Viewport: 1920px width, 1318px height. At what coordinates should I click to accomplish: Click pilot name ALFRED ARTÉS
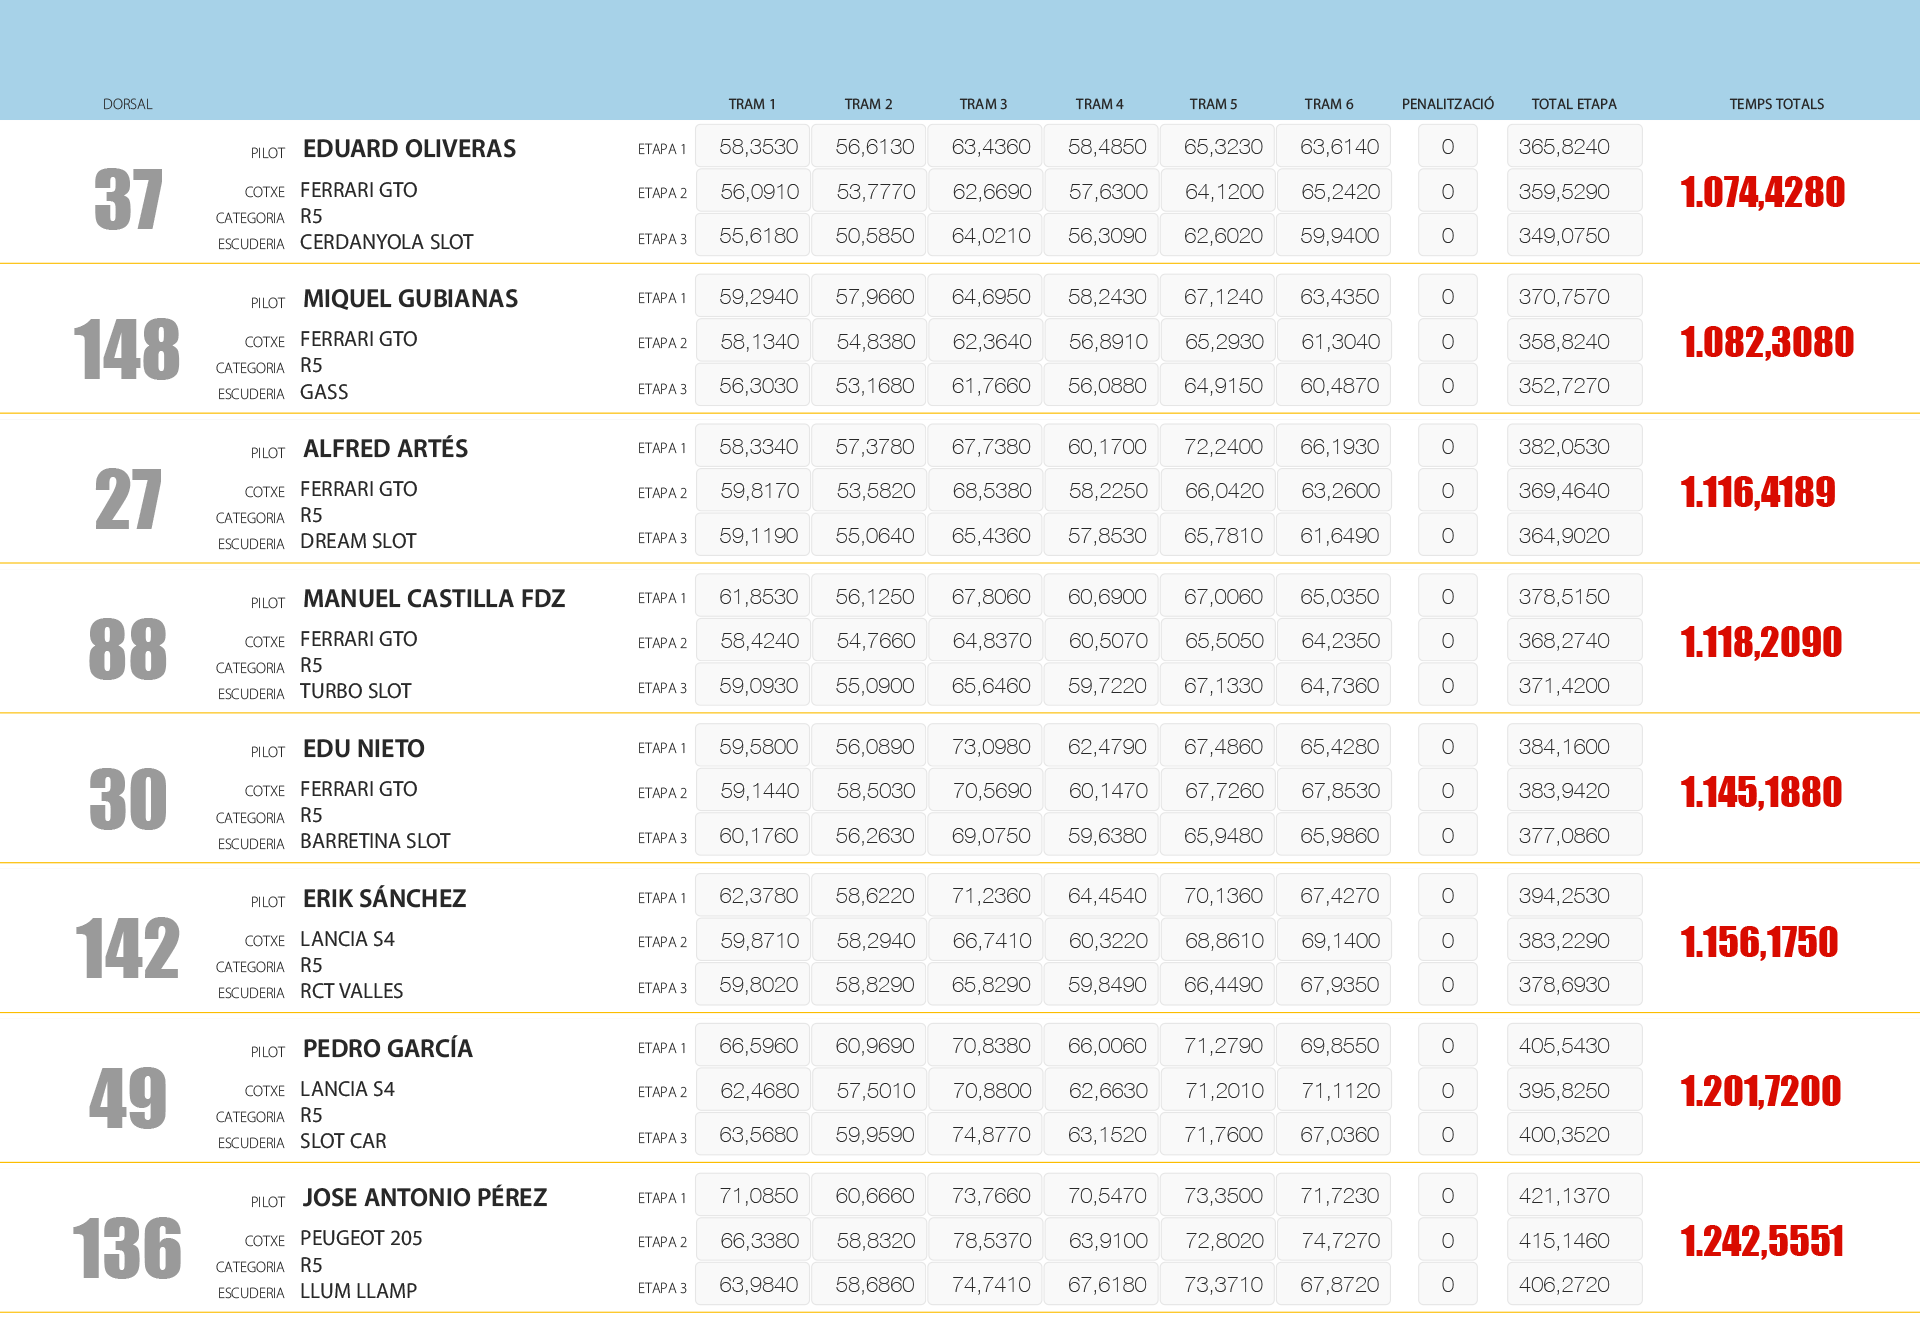[385, 449]
